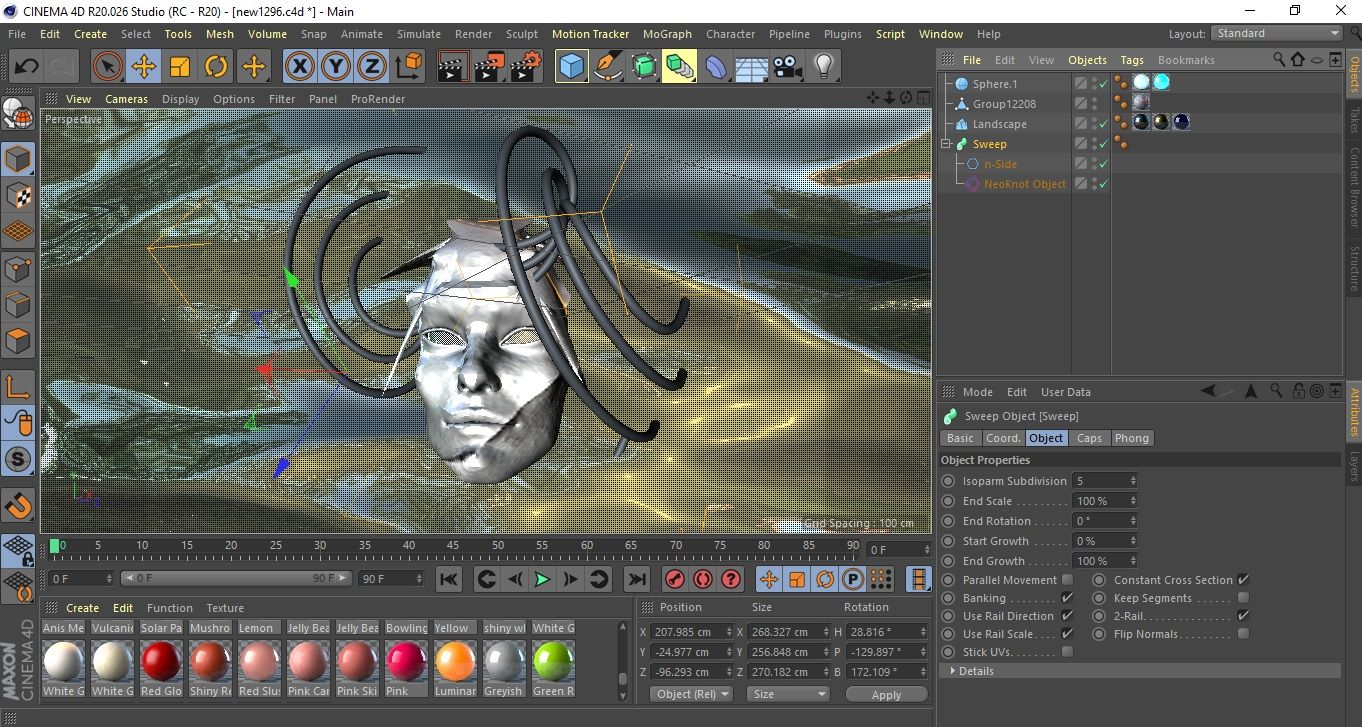Image resolution: width=1362 pixels, height=727 pixels.
Task: Activate the Rotate tool
Action: pyautogui.click(x=216, y=67)
